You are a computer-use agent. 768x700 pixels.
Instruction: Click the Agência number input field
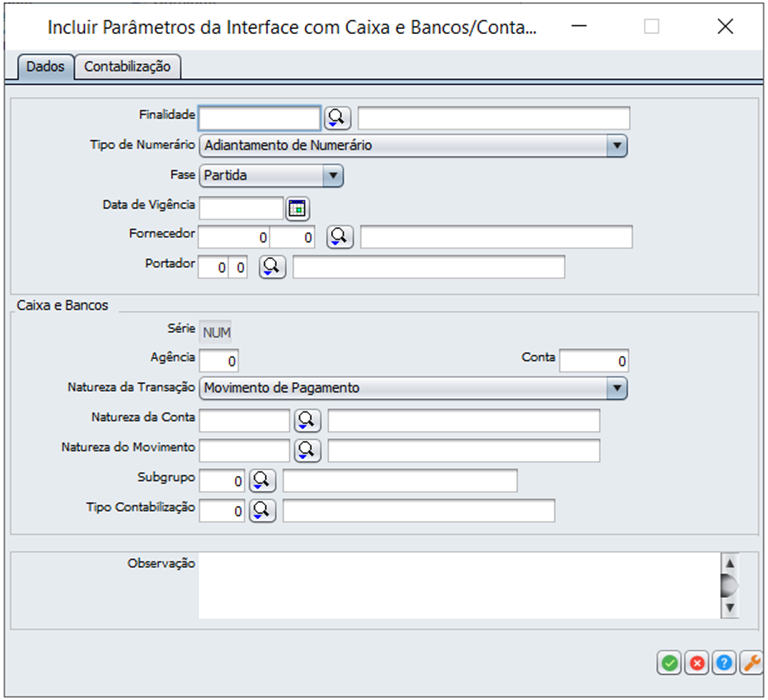(x=219, y=360)
